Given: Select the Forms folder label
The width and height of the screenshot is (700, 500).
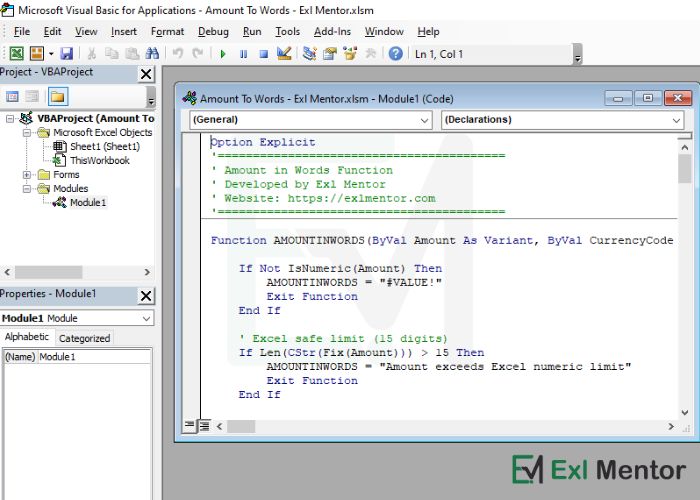Looking at the screenshot, I should pos(66,175).
